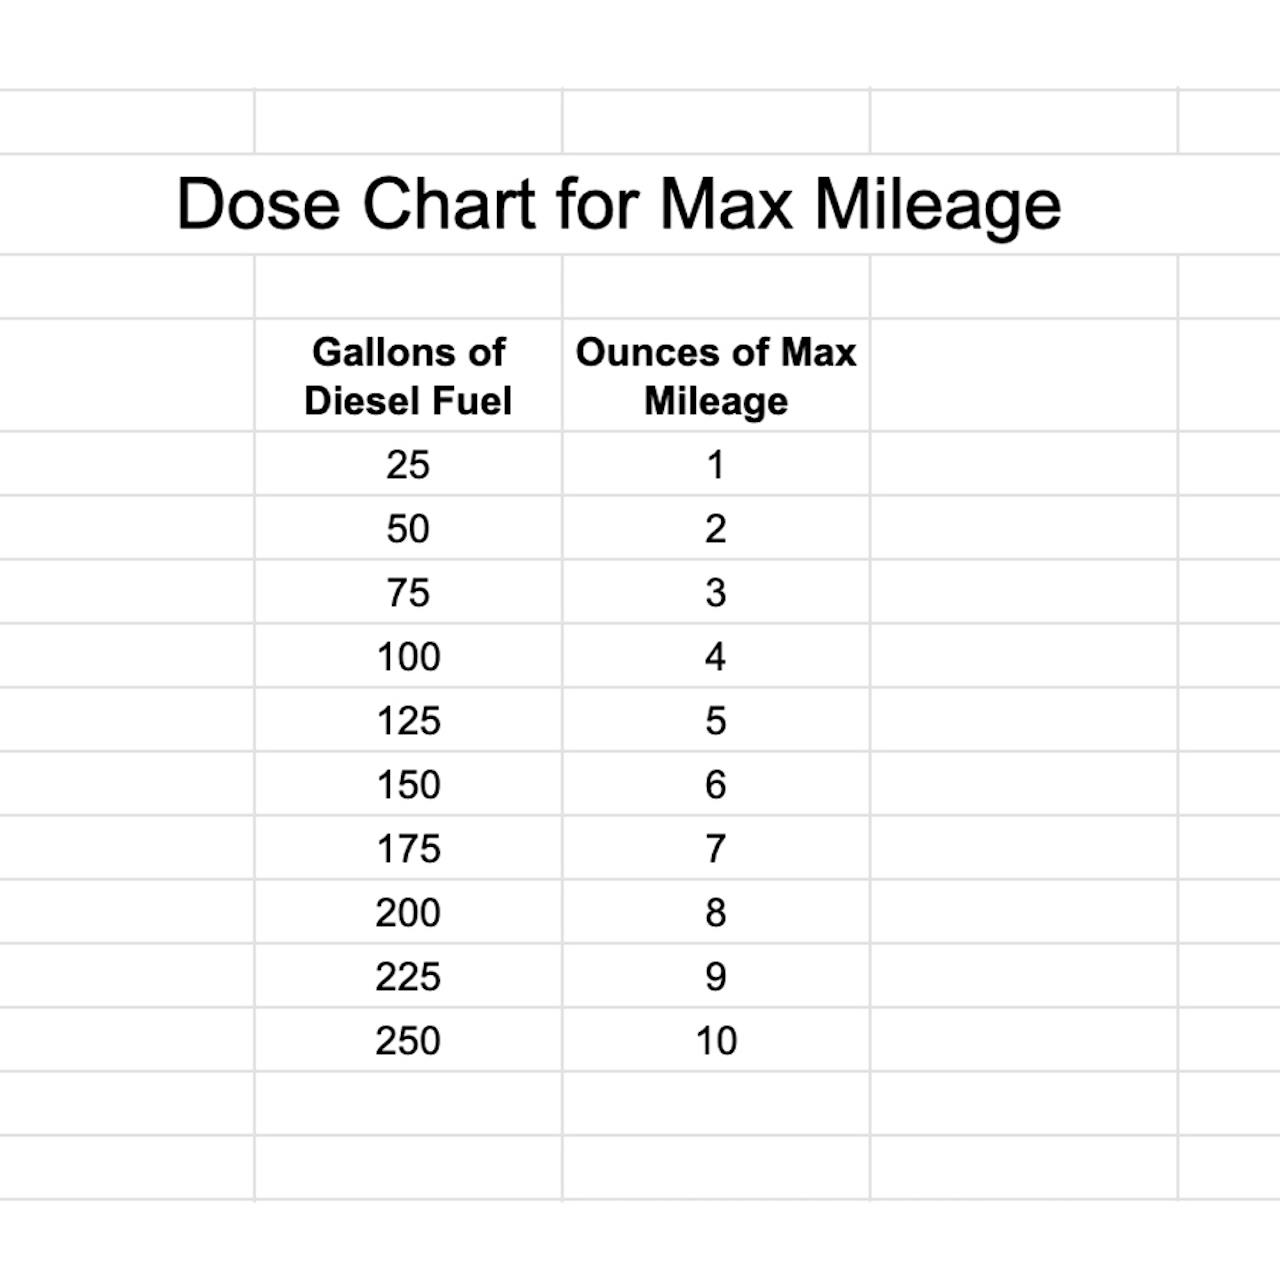Select the Gallons of Diesel Fuel header cell
The height and width of the screenshot is (1280, 1280).
408,376
